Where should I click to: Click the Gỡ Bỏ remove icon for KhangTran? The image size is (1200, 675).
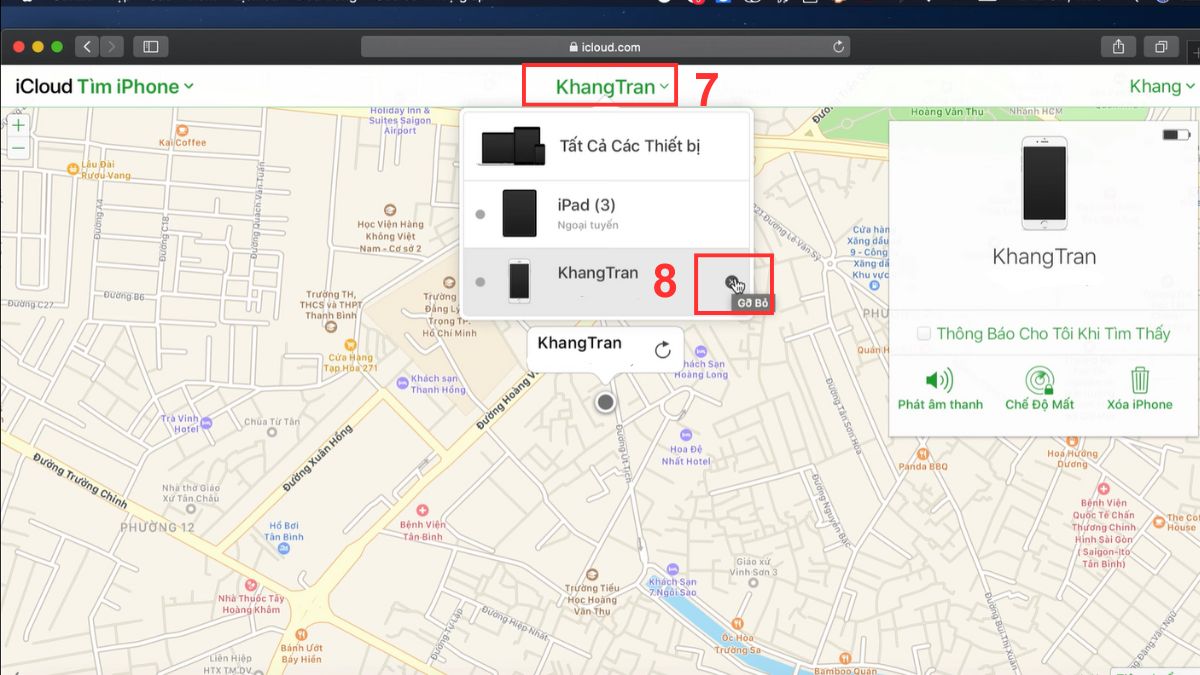pyautogui.click(x=735, y=281)
